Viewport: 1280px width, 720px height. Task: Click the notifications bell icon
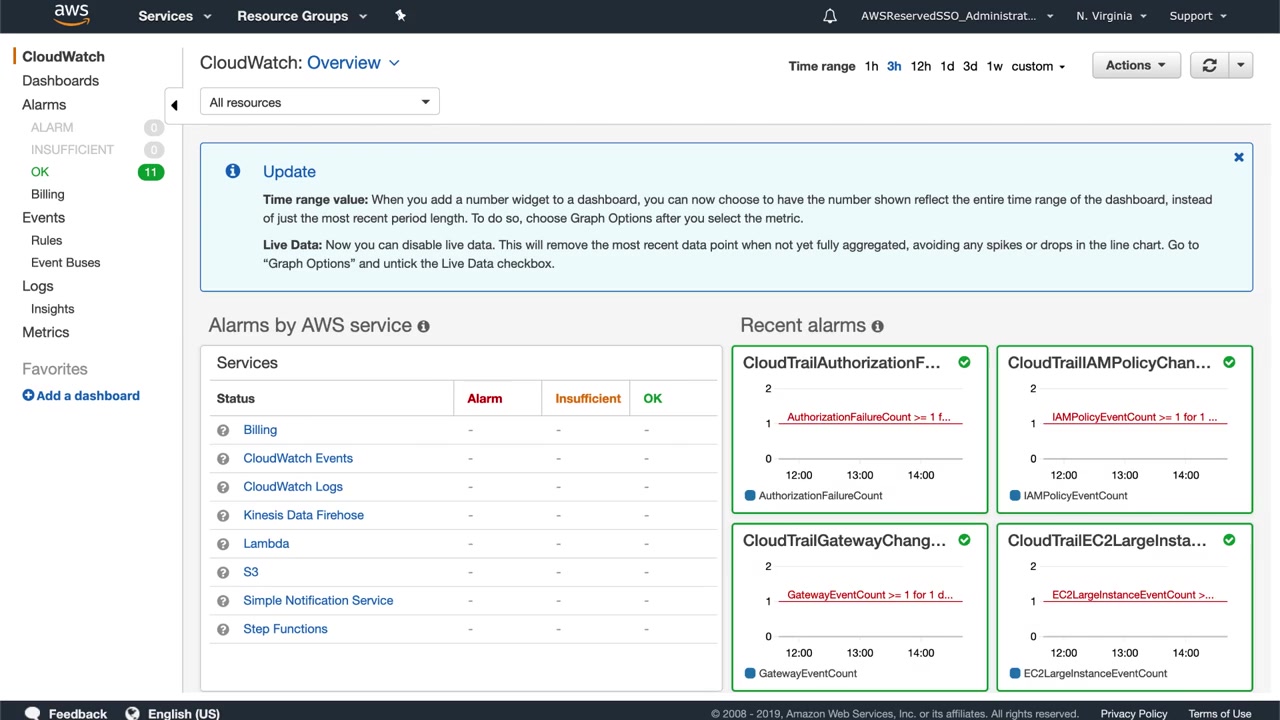pyautogui.click(x=829, y=16)
